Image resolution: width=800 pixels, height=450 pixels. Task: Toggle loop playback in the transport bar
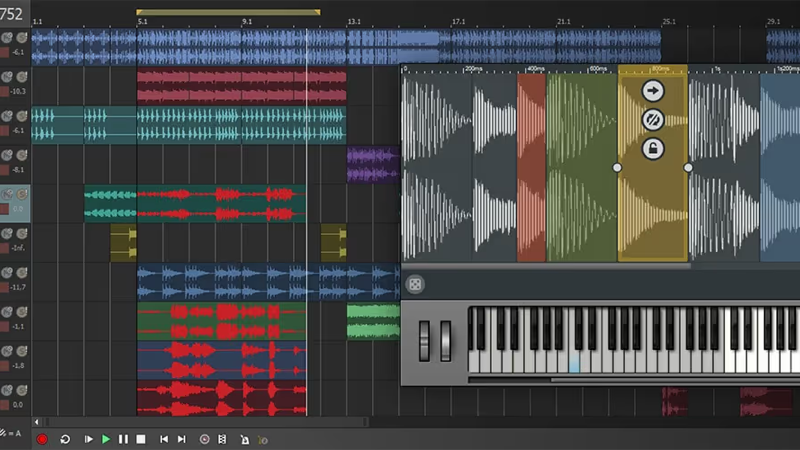pos(65,439)
